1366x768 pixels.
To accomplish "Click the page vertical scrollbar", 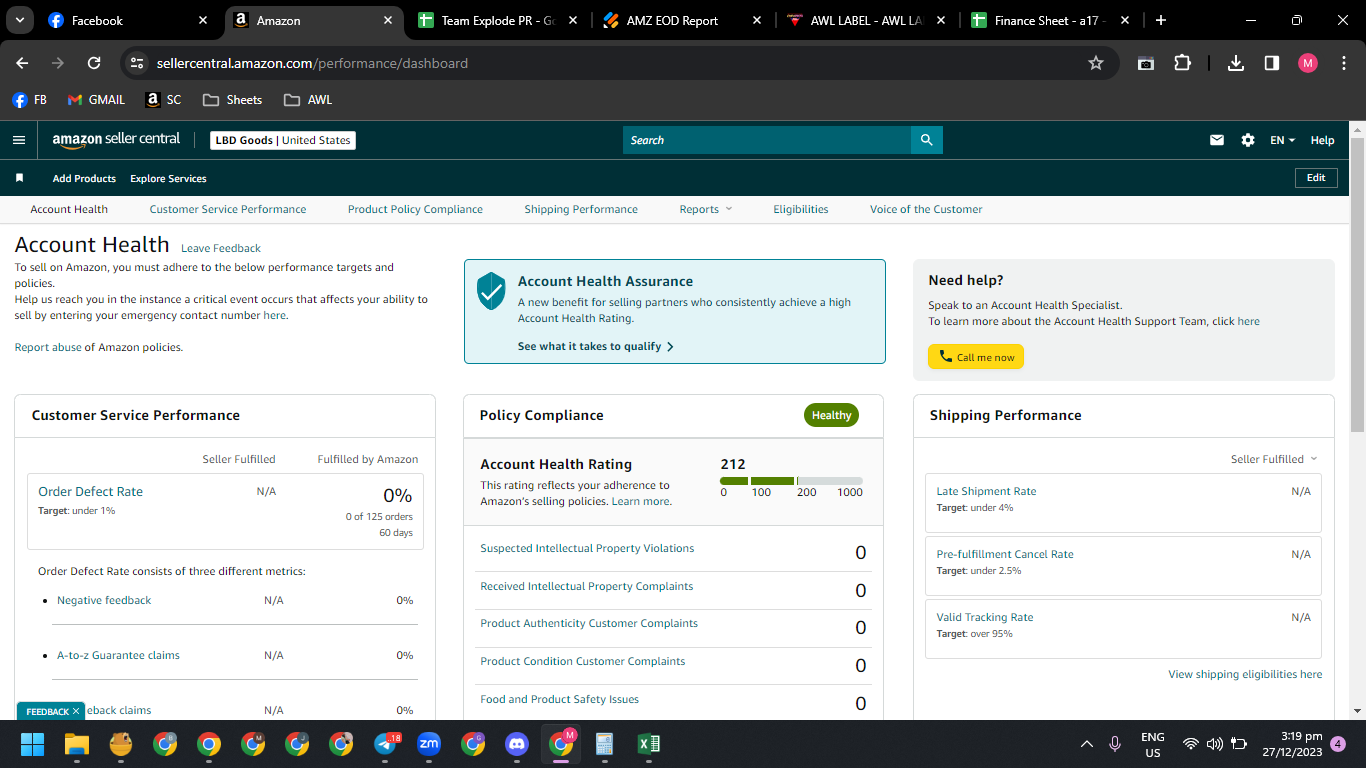I will pyautogui.click(x=1357, y=285).
